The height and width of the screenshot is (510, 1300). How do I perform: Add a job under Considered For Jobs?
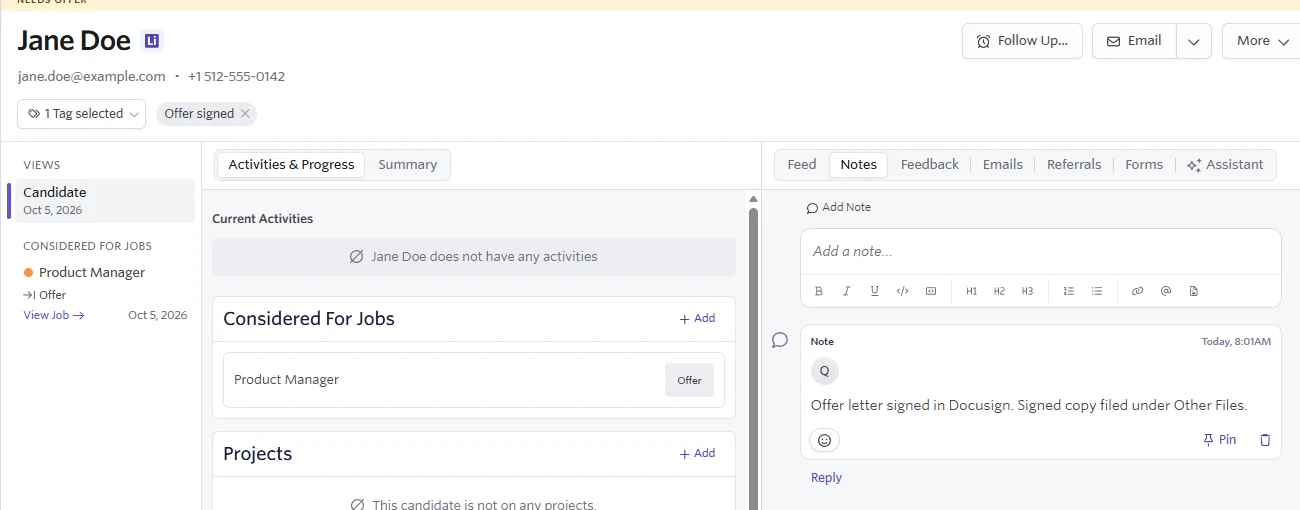[x=697, y=318]
